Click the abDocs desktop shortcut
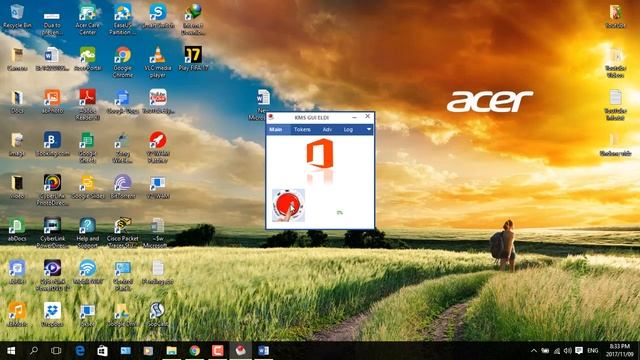The image size is (640, 360). point(17,229)
